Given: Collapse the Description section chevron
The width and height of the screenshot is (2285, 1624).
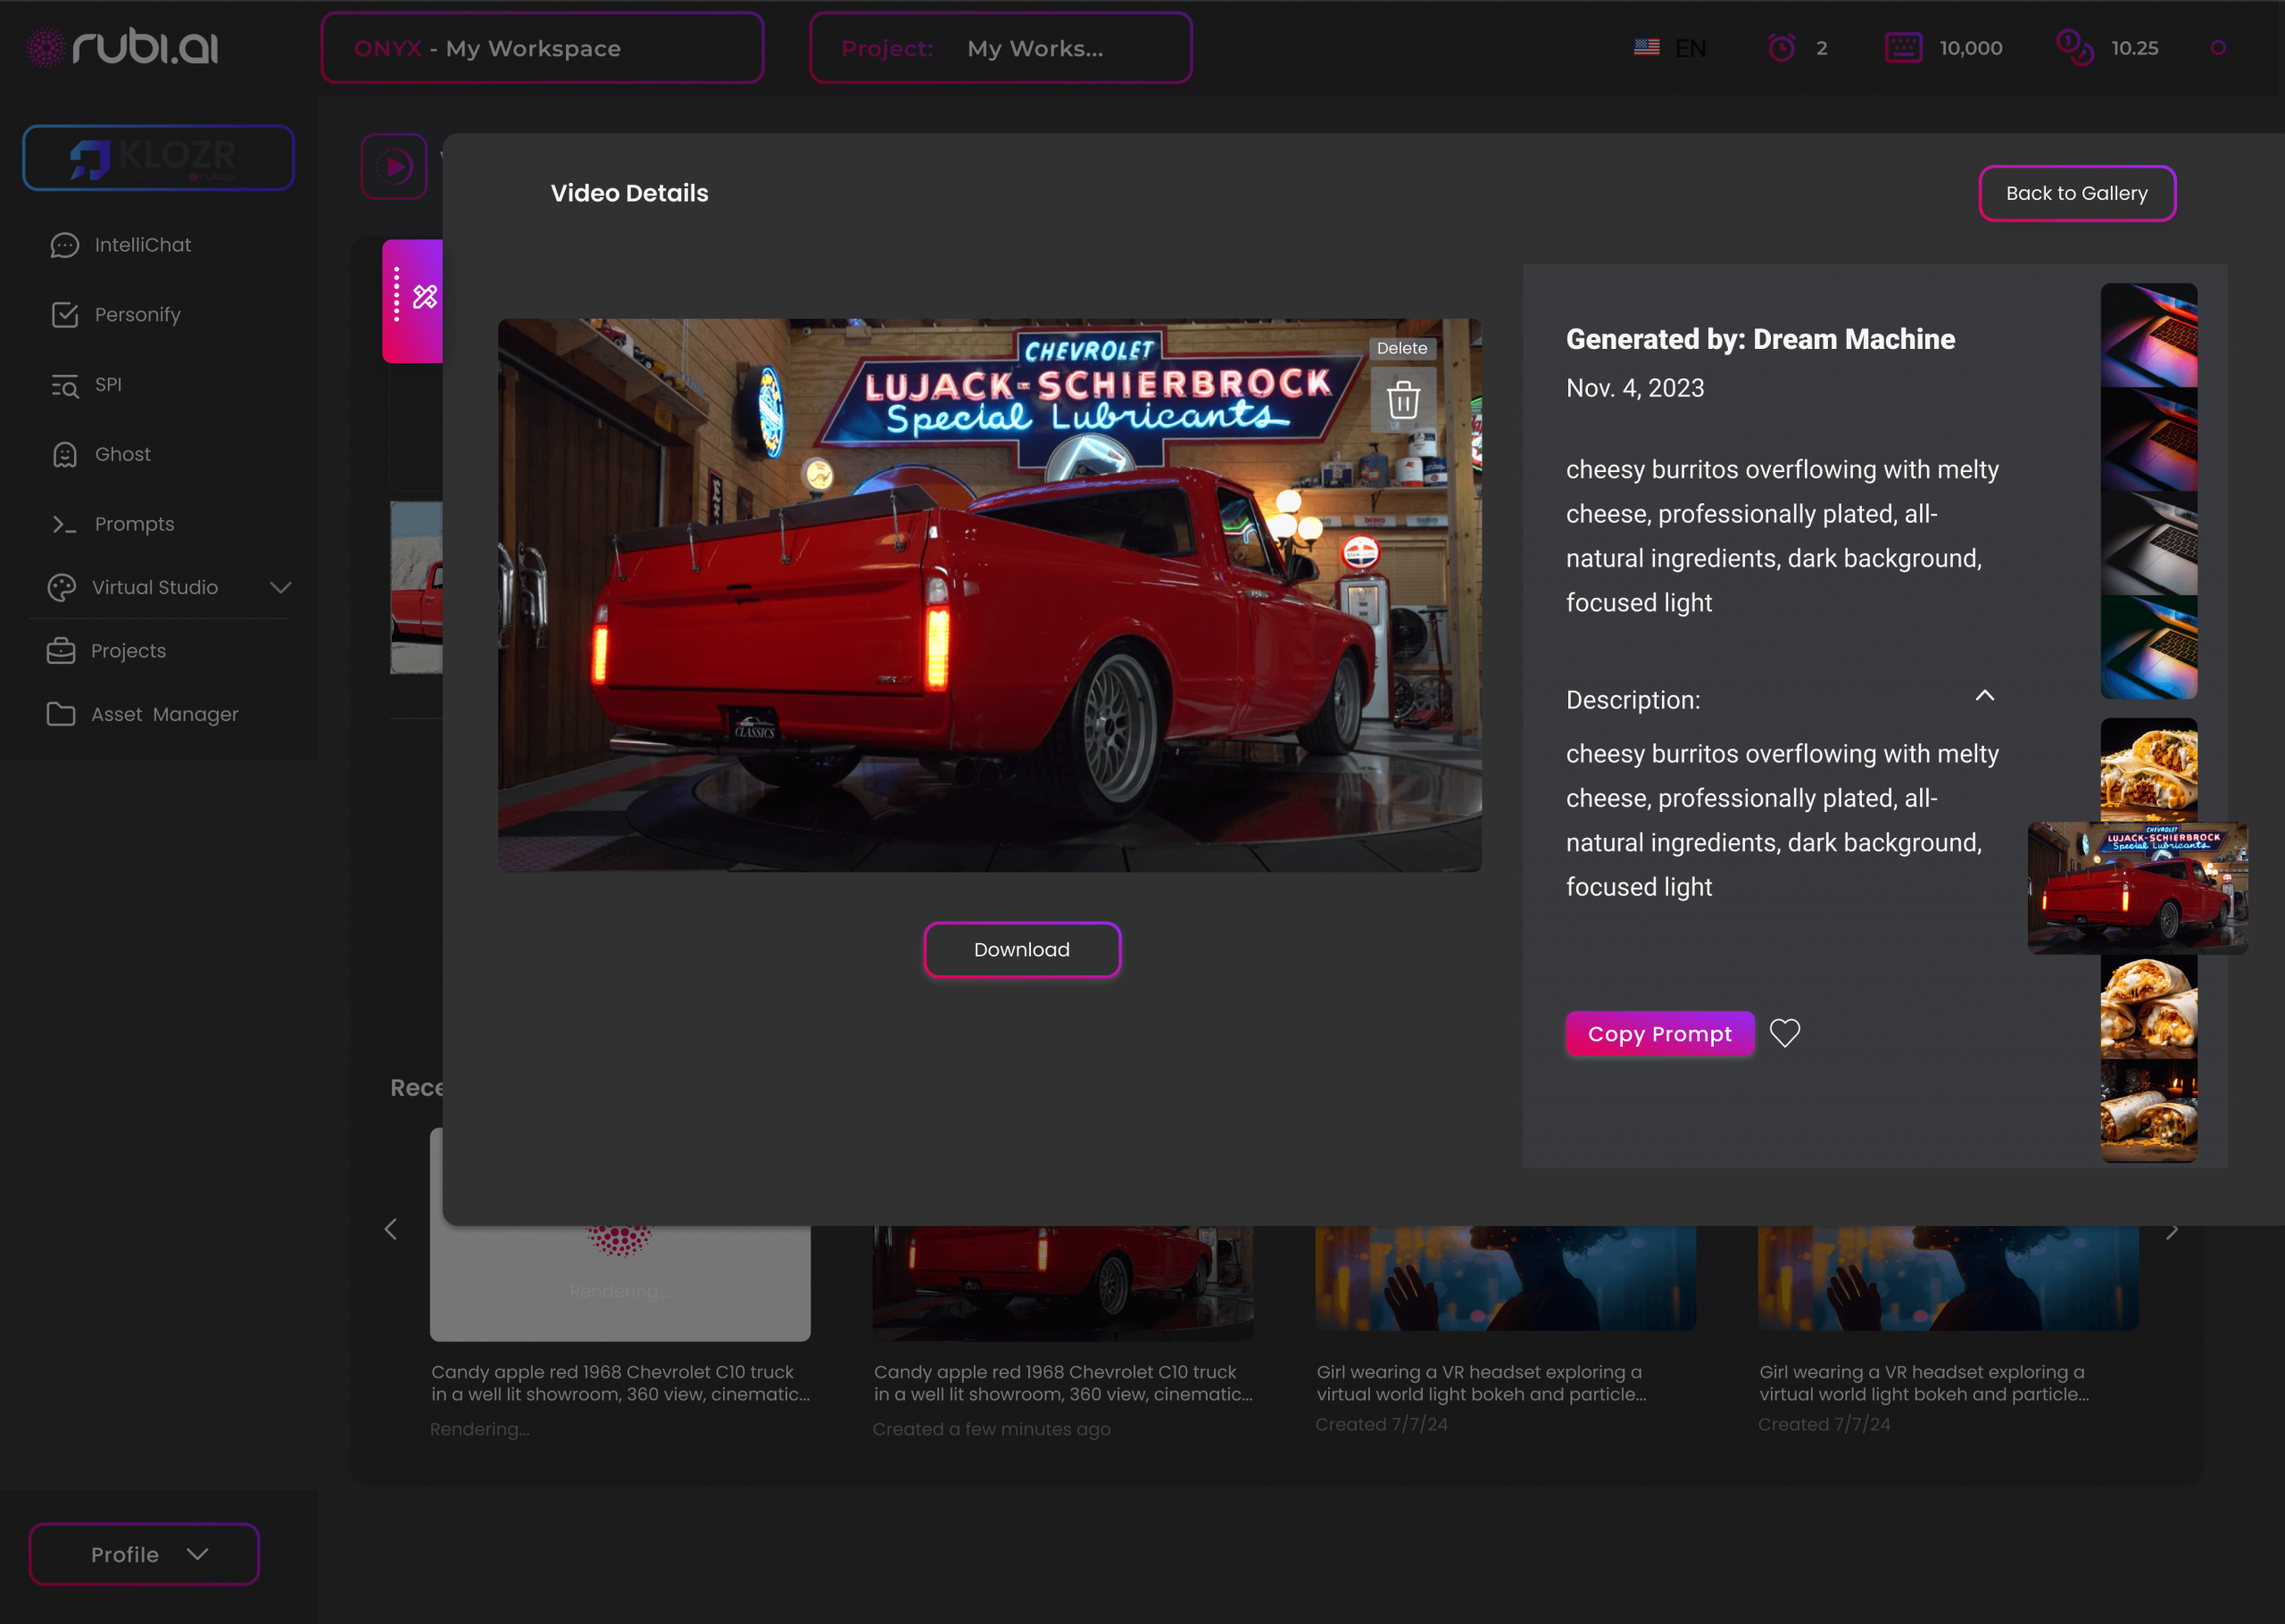Looking at the screenshot, I should tap(1984, 696).
